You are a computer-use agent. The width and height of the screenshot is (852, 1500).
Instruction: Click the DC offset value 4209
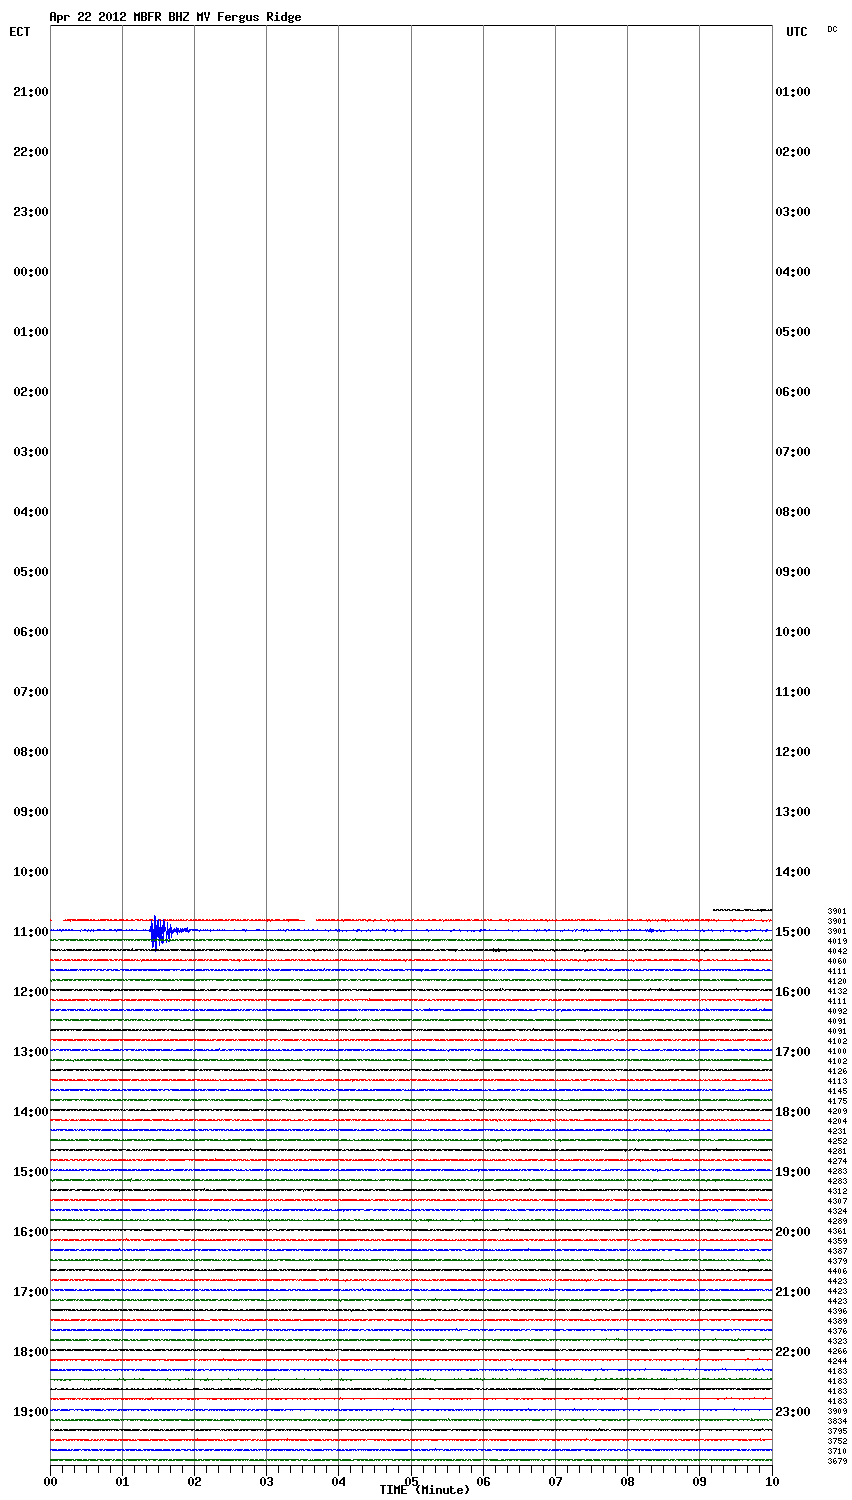[x=837, y=1111]
